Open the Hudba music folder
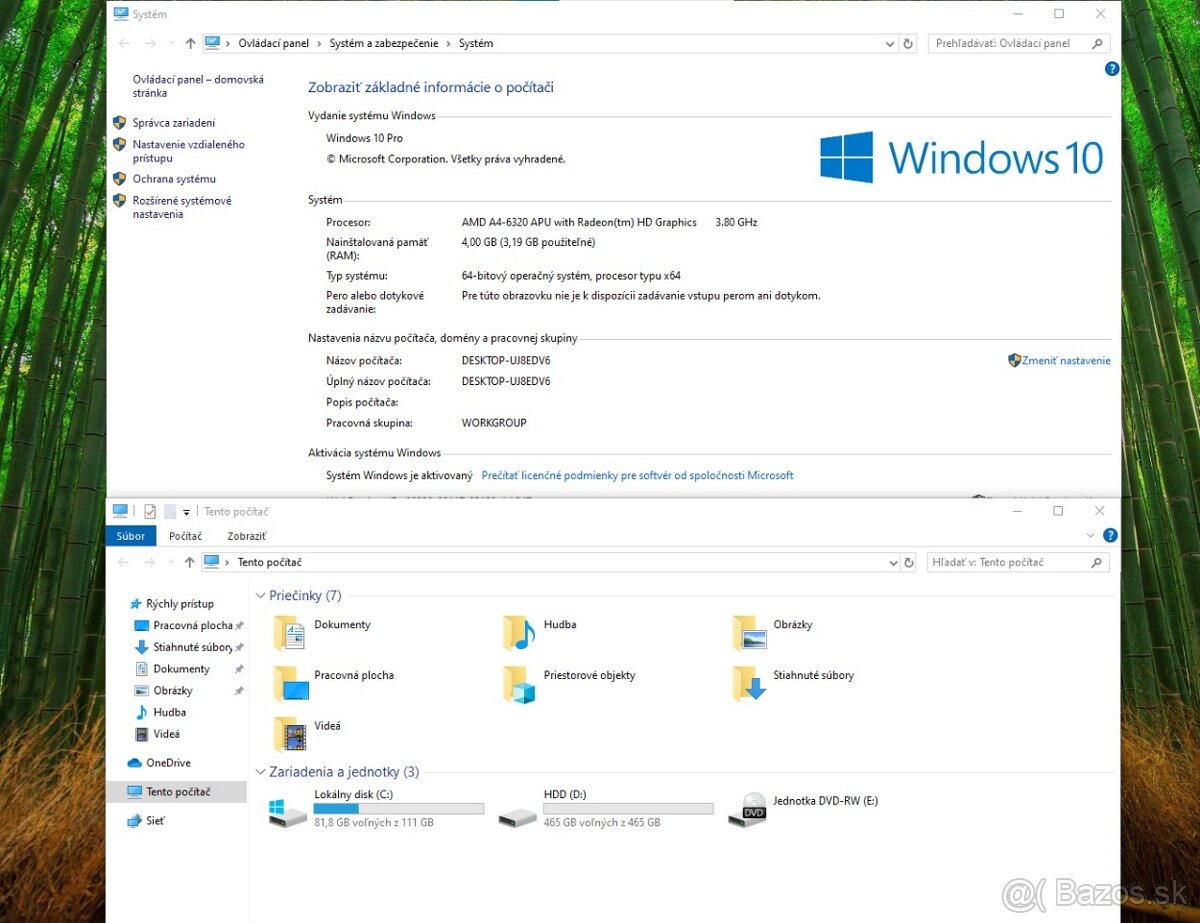 [x=519, y=633]
